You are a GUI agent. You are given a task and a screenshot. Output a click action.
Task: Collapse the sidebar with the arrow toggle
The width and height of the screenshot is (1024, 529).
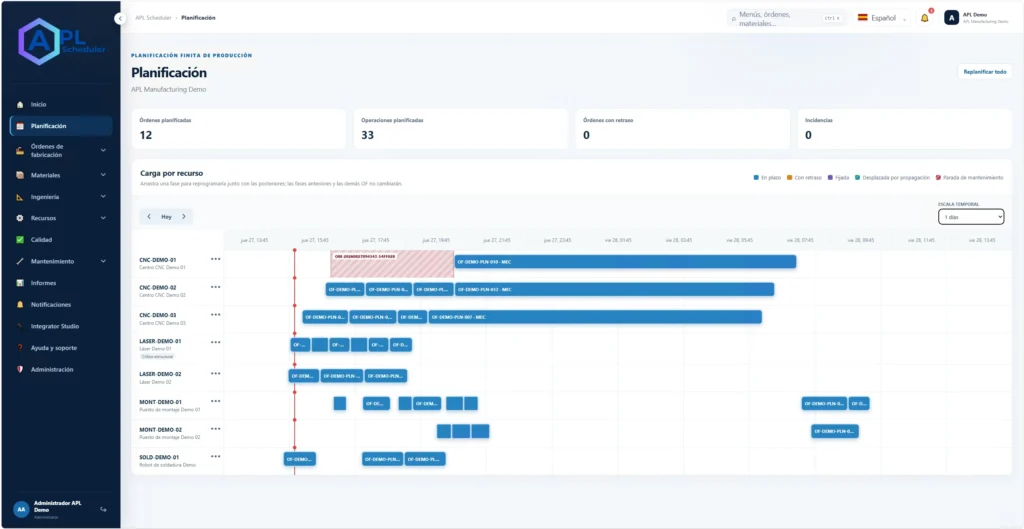click(120, 19)
